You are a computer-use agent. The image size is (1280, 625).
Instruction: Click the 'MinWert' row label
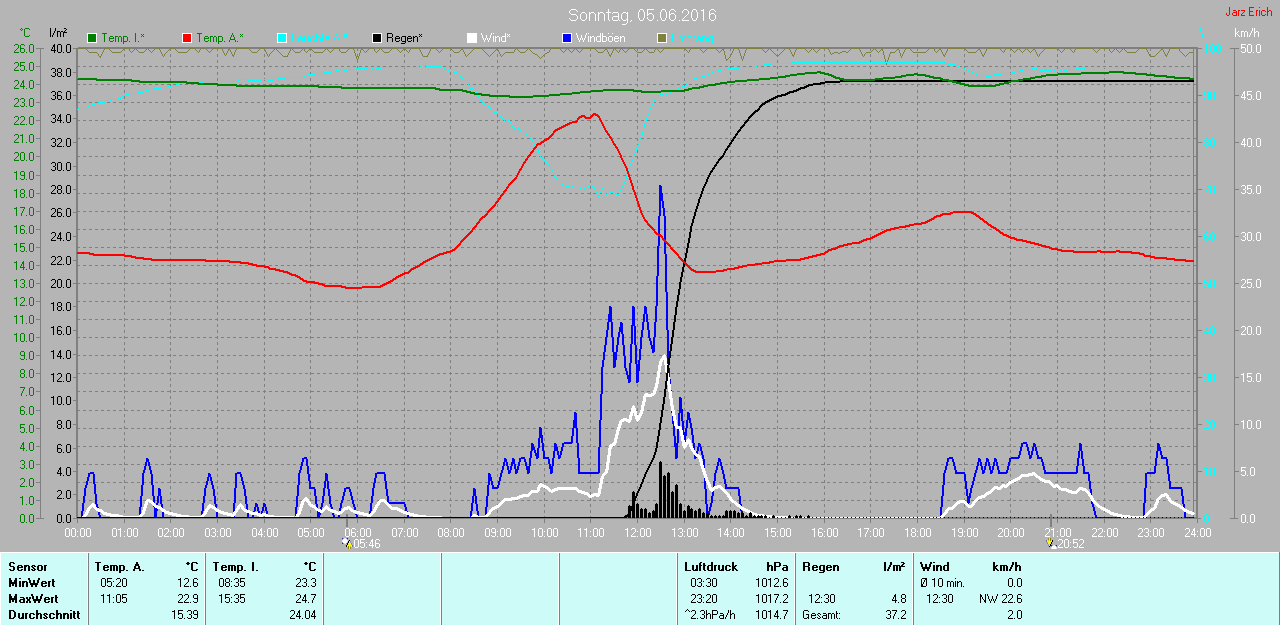click(31, 583)
